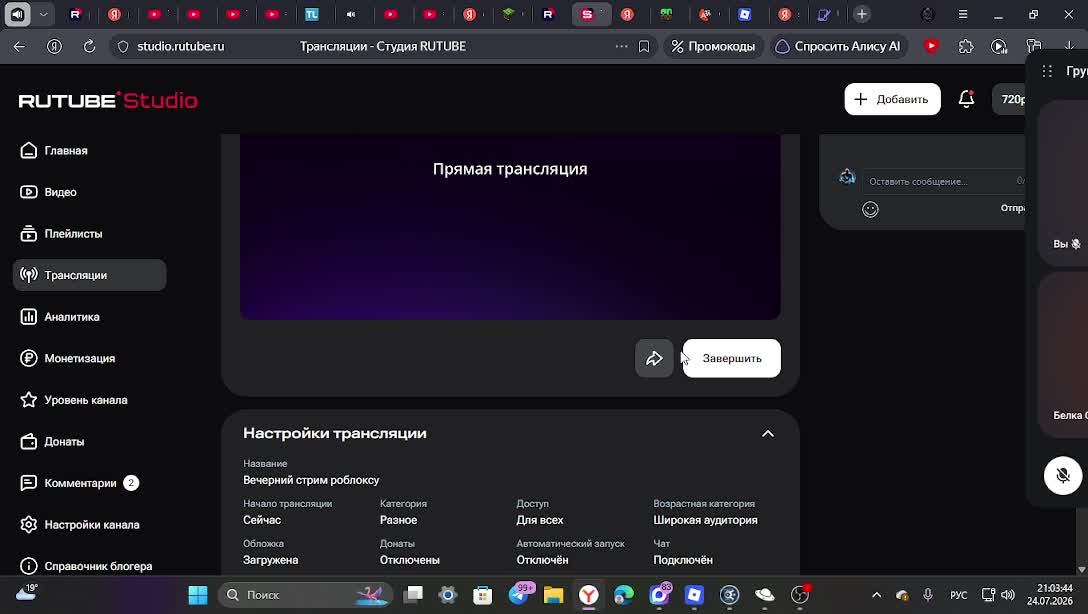This screenshot has height=614, width=1088.
Task: Click the title Вечерний стрим роблоксу
Action: pos(311,480)
